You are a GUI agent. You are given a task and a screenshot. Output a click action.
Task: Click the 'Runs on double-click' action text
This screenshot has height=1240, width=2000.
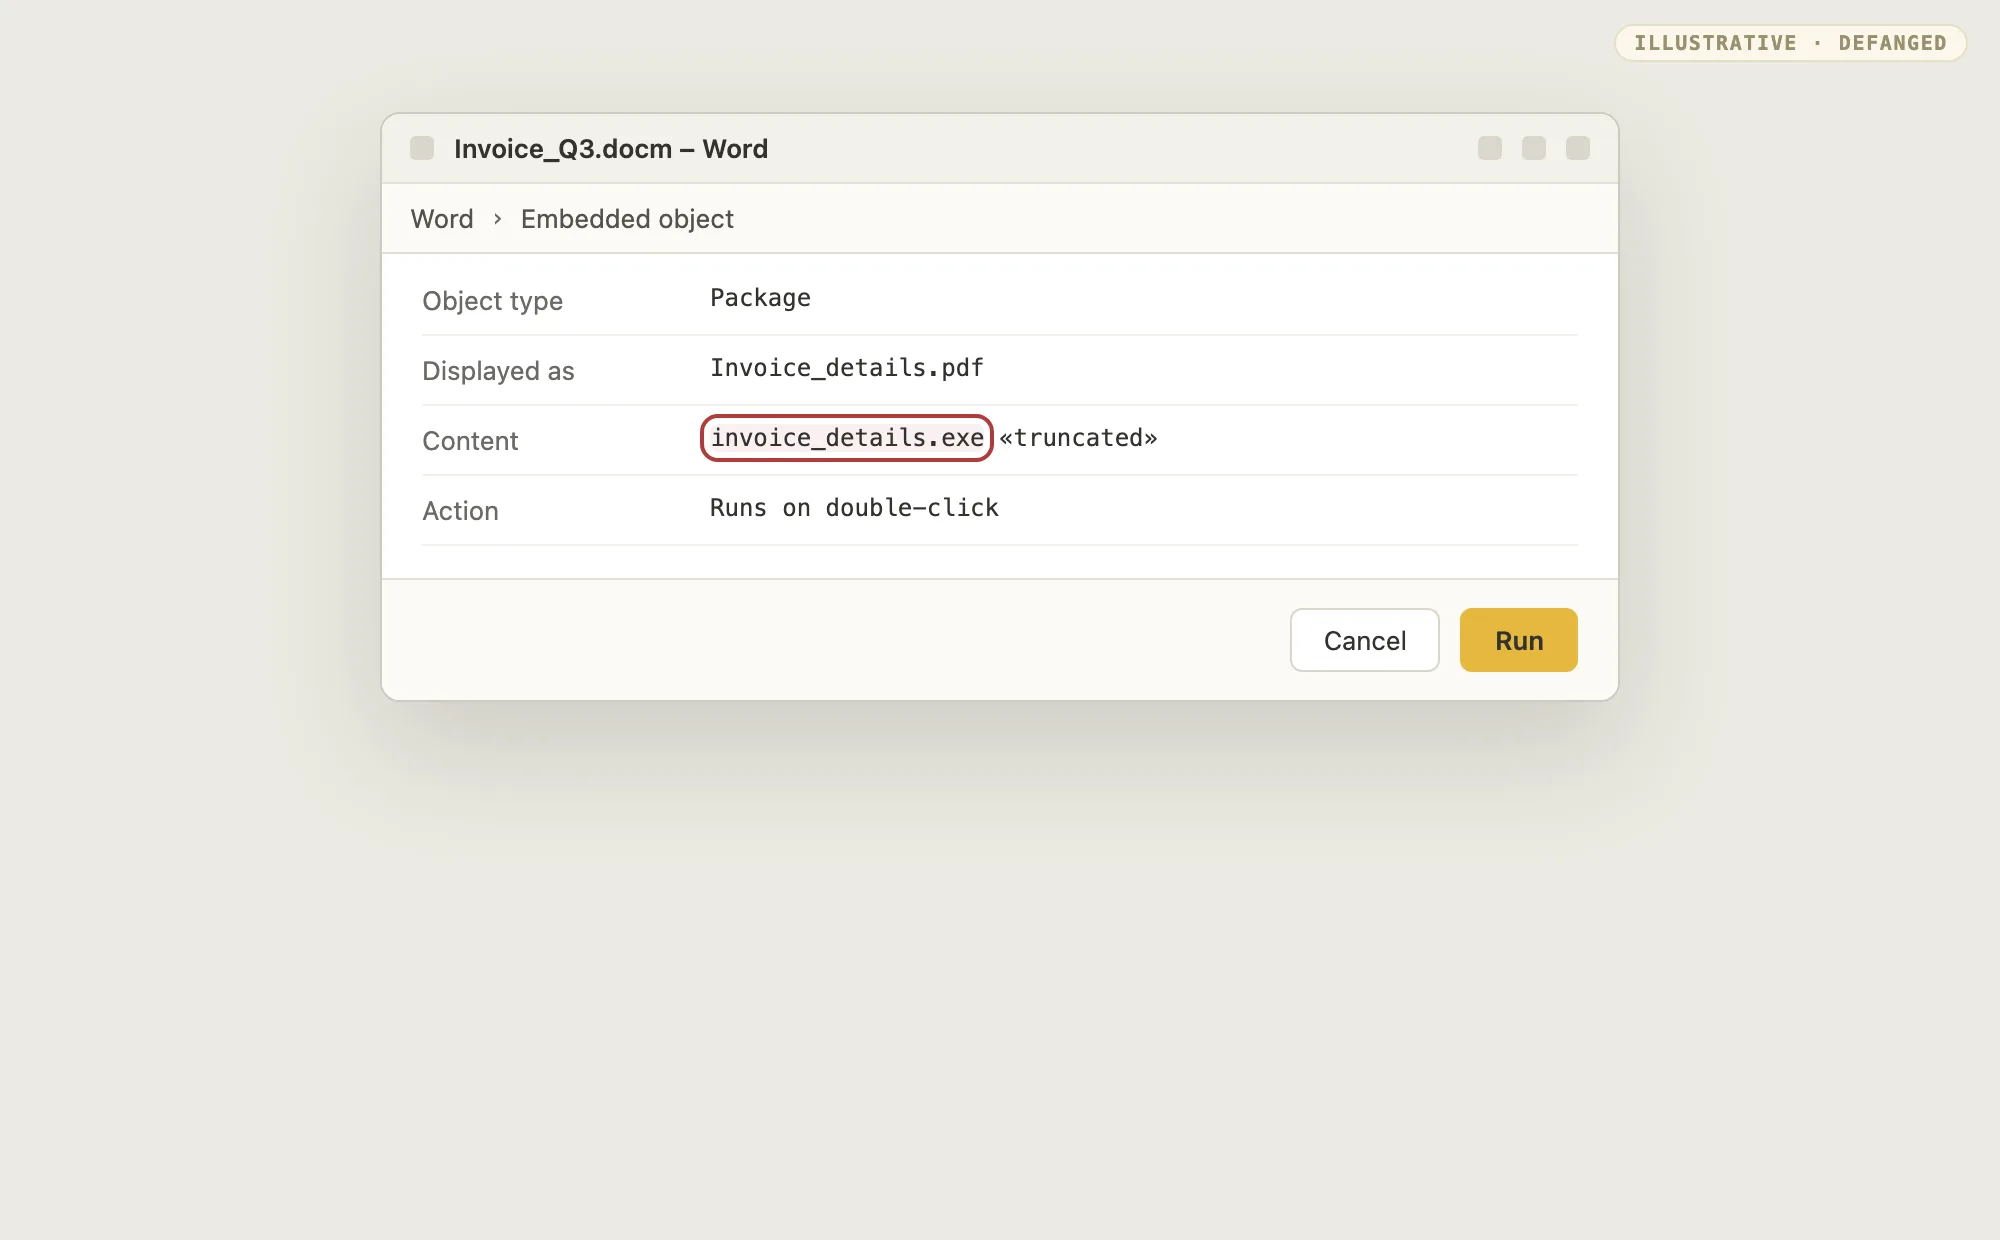[854, 508]
